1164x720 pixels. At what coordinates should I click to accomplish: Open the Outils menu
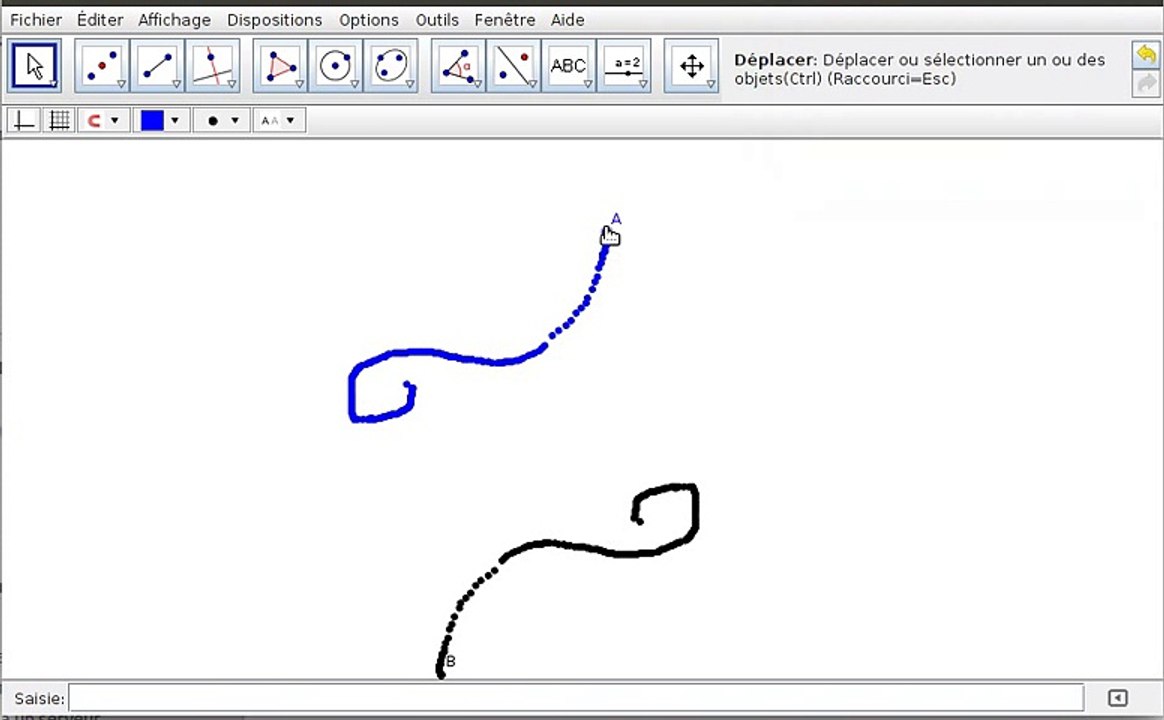coord(437,20)
